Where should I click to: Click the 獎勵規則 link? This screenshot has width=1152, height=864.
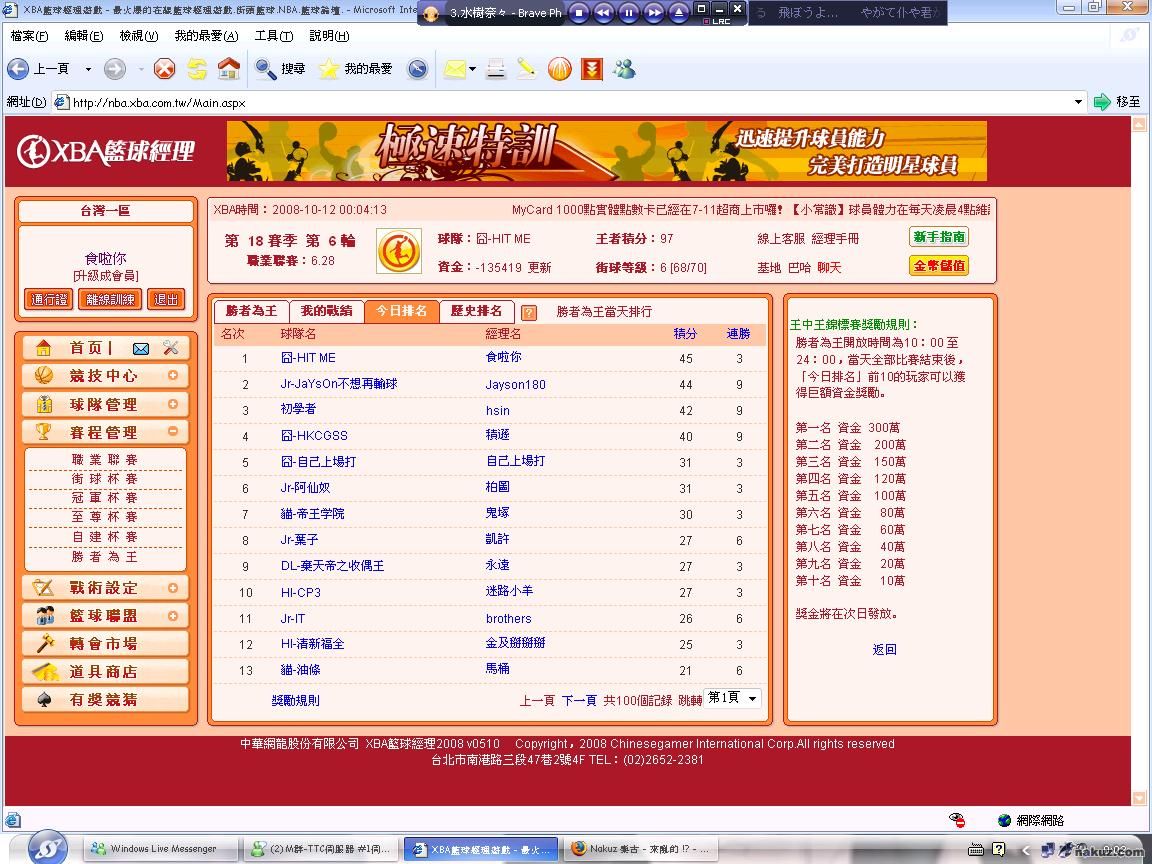[x=295, y=701]
